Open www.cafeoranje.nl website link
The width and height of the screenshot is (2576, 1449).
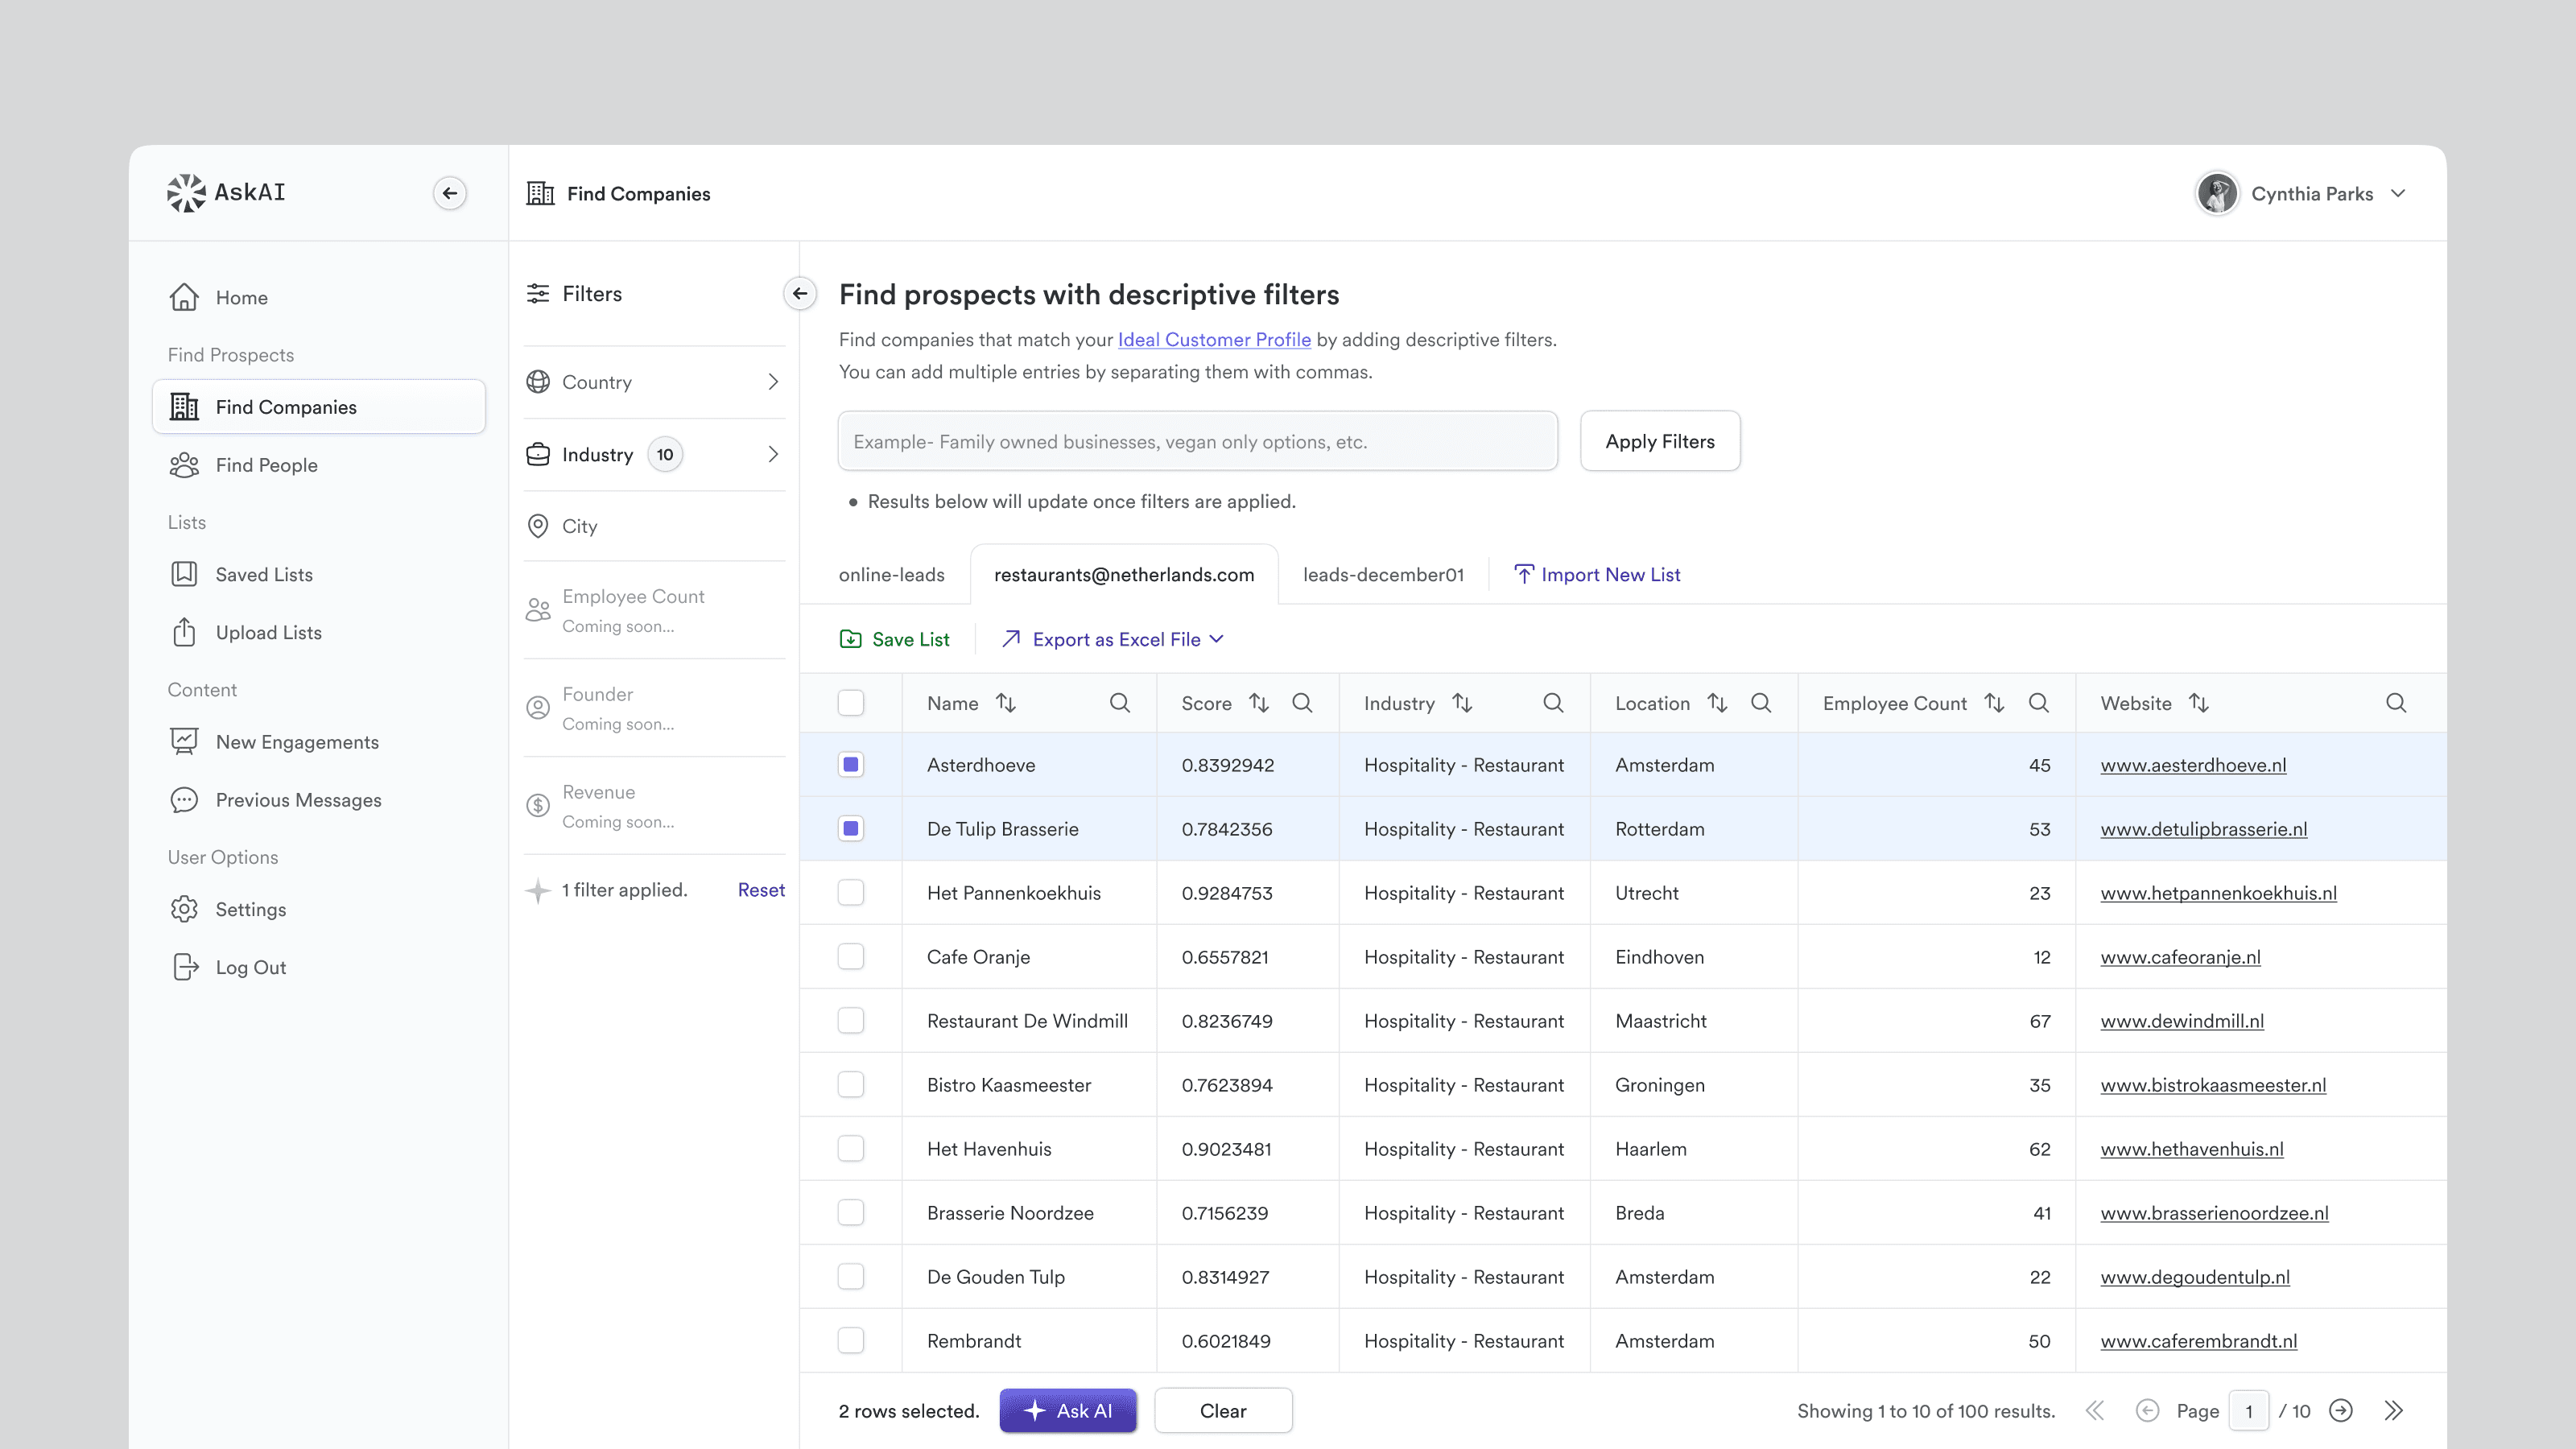pos(2180,957)
